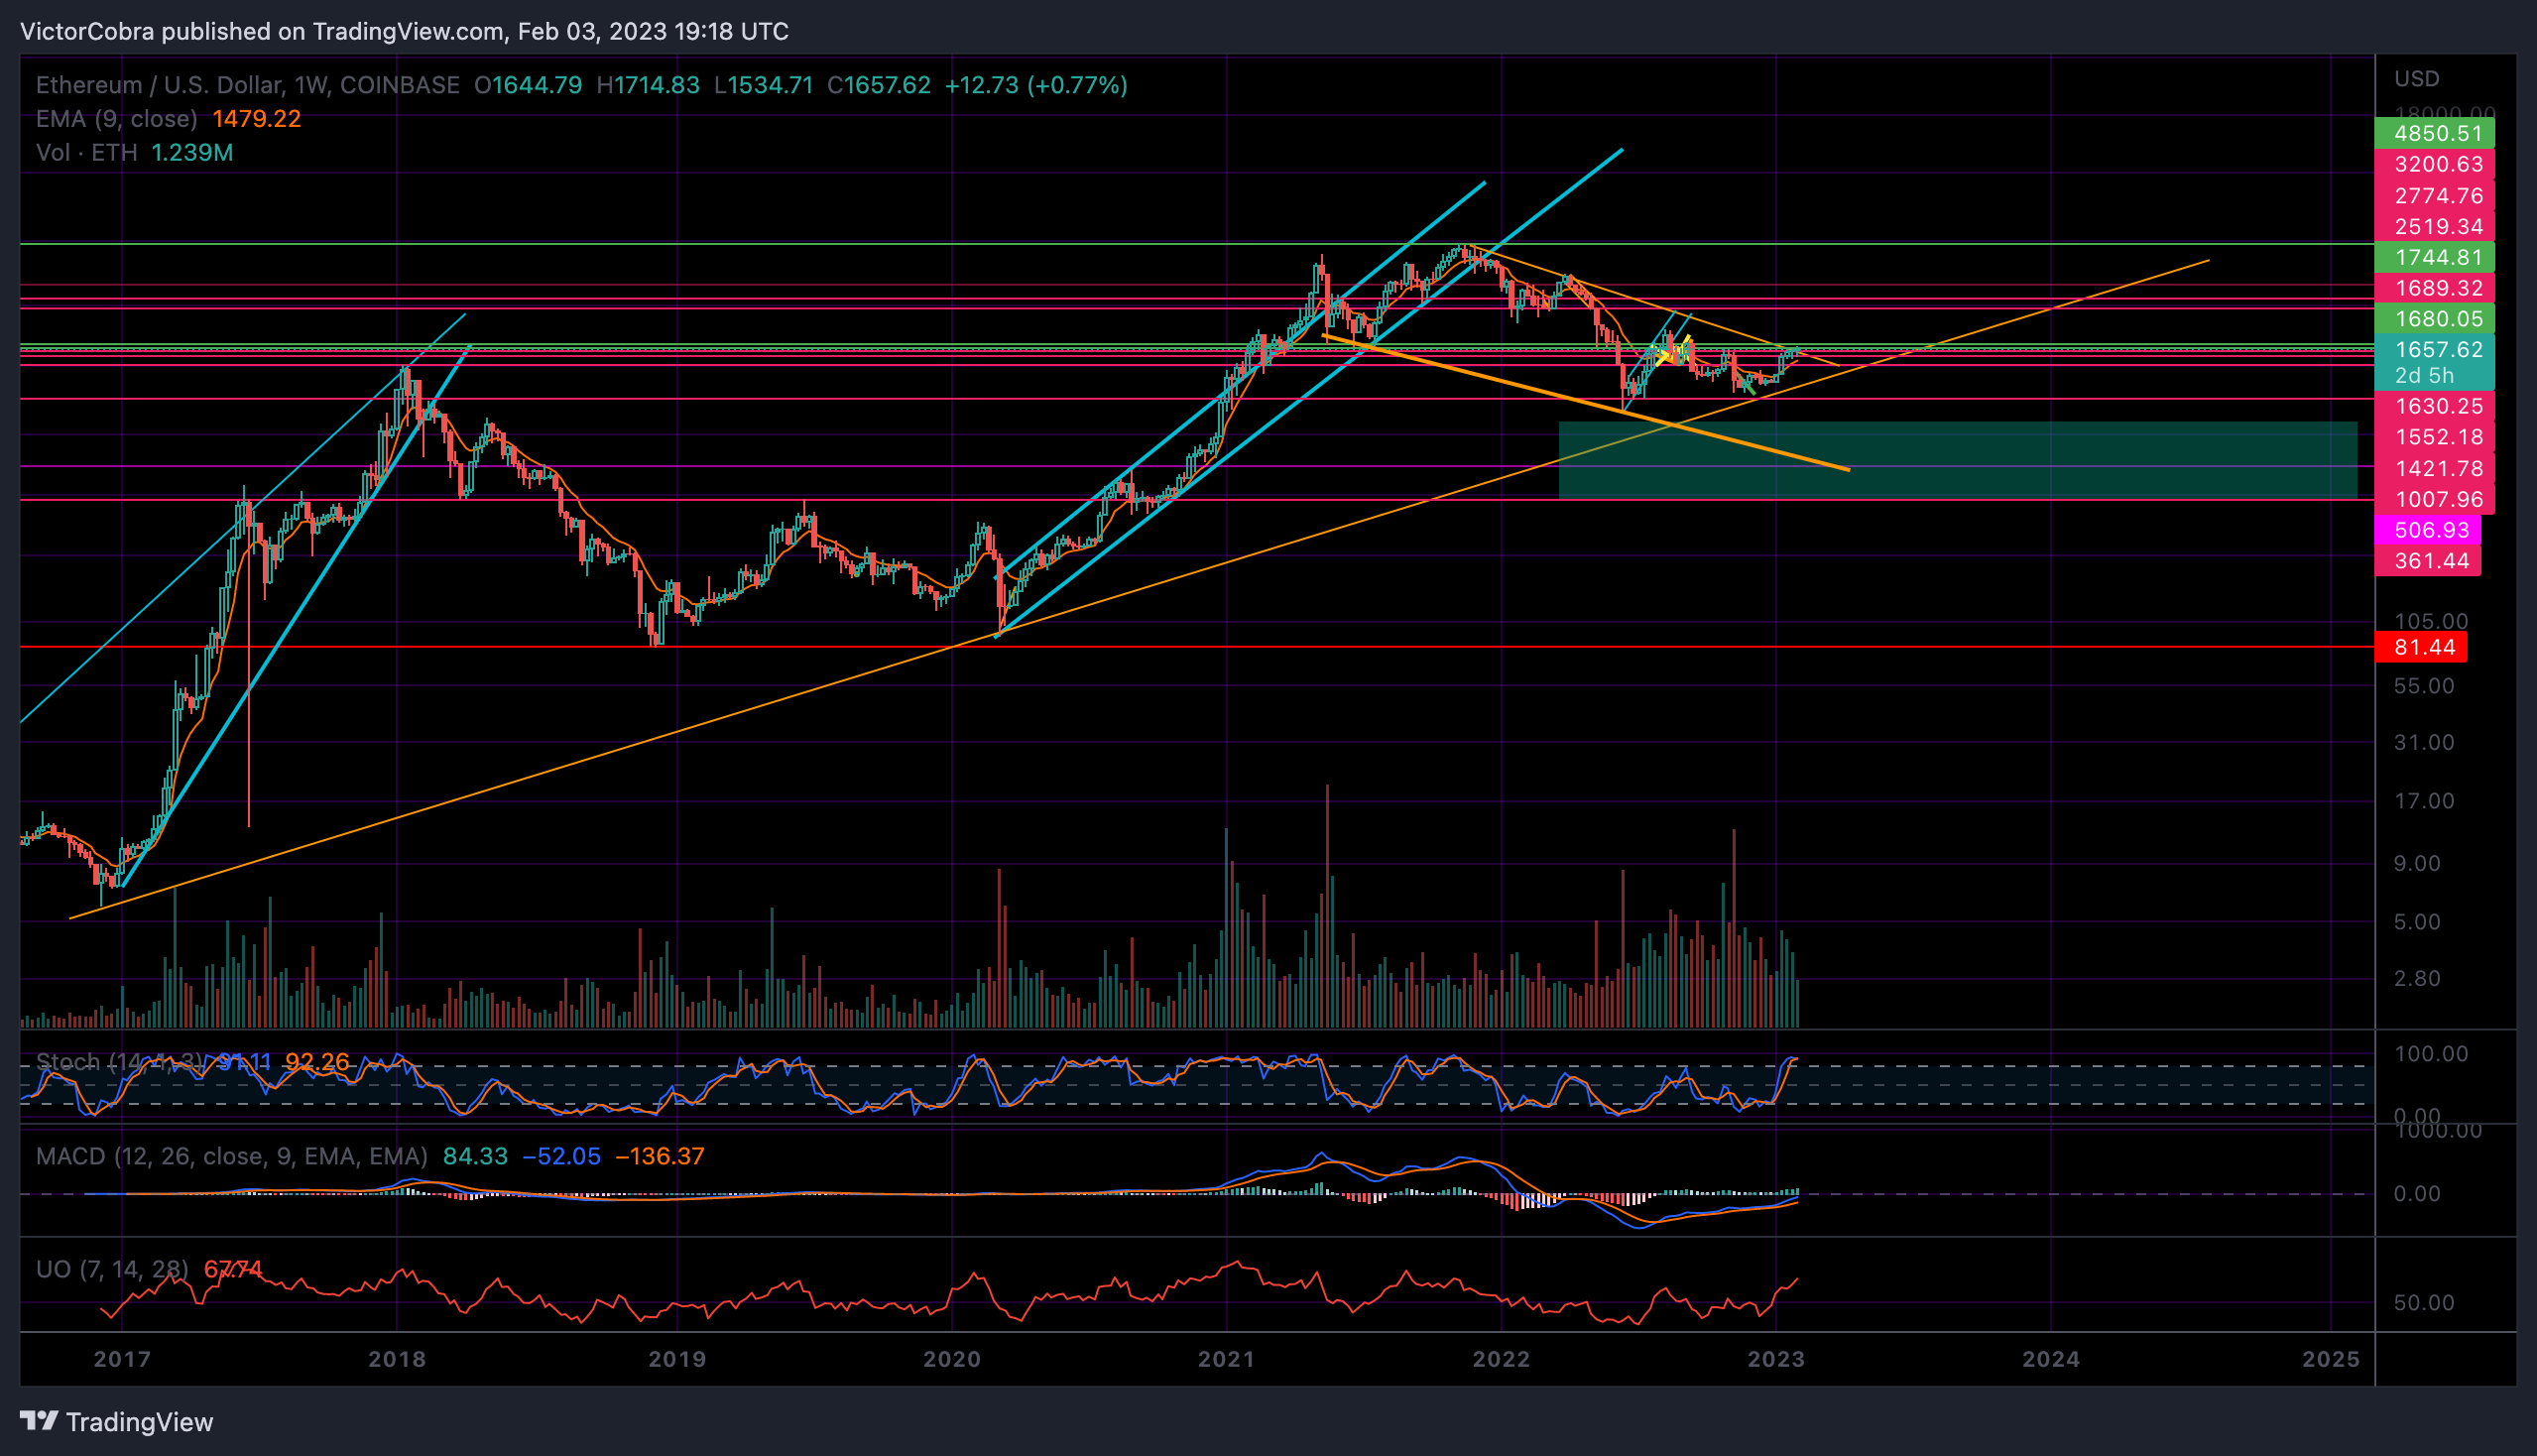Click the VictorCobra published header text
Viewport: 2537px width, 1456px height.
click(404, 31)
